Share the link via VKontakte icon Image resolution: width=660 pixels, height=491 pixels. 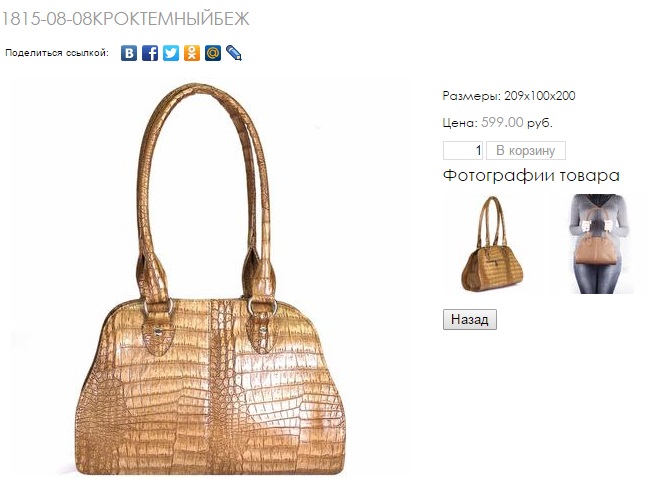coord(129,53)
